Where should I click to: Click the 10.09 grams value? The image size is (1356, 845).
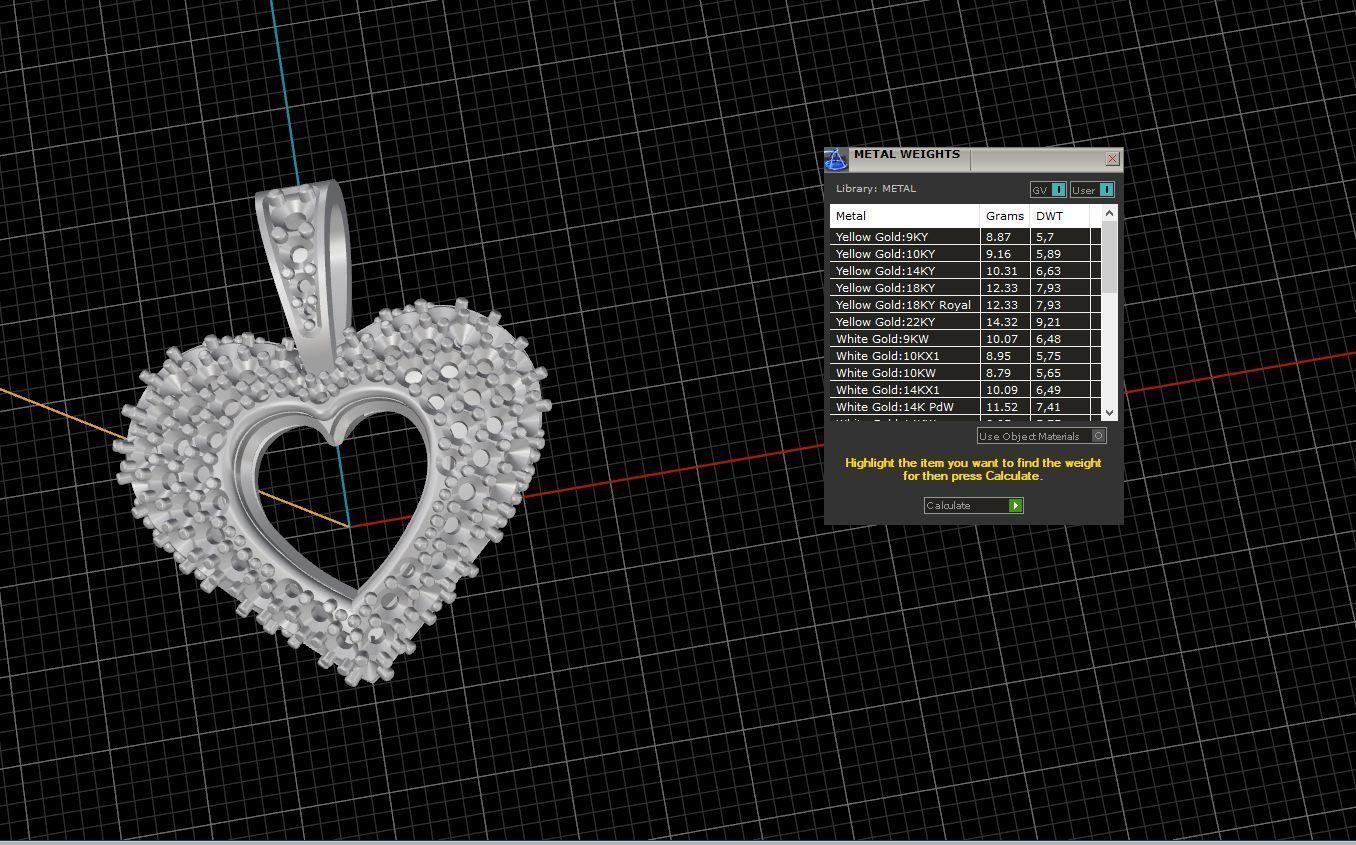point(1001,390)
